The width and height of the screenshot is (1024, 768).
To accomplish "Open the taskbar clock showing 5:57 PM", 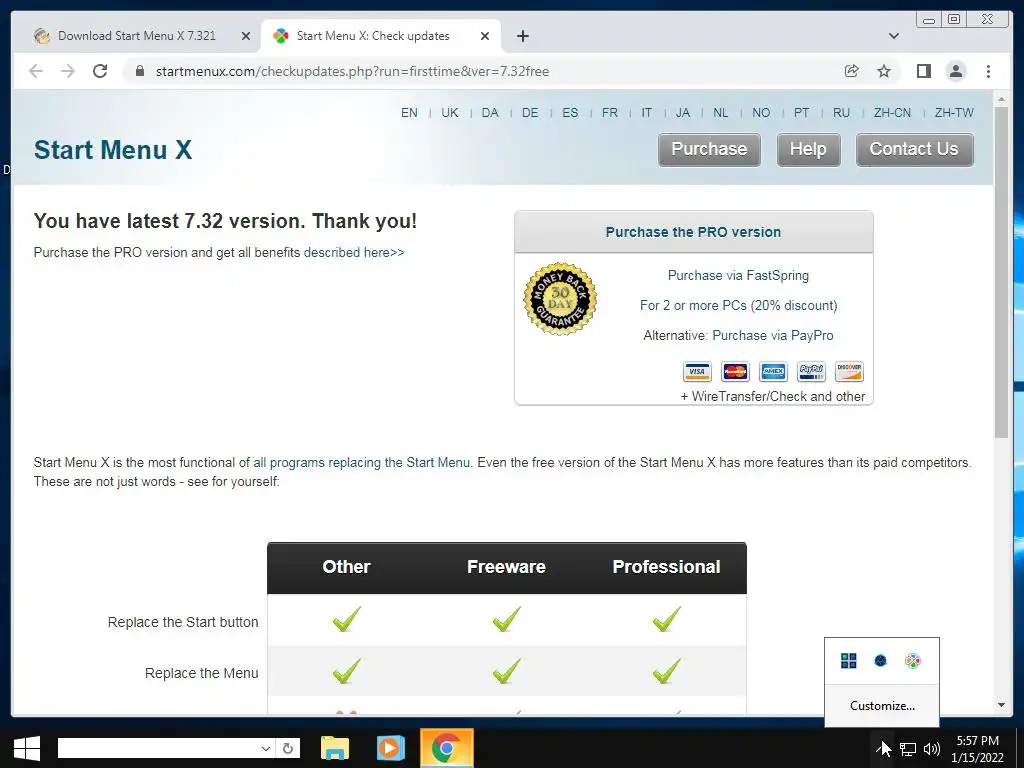I will click(x=978, y=749).
